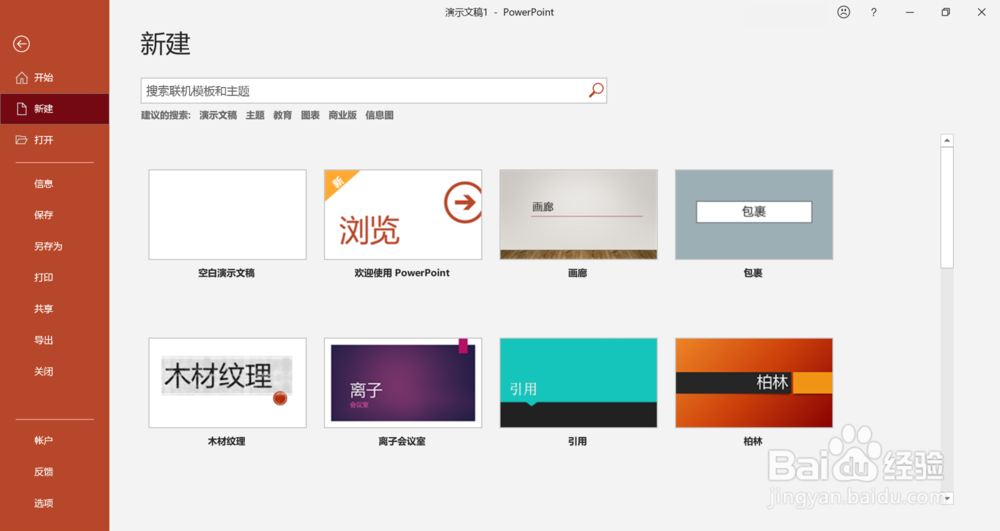
Task: Close the PowerPoint window
Action: click(x=982, y=12)
